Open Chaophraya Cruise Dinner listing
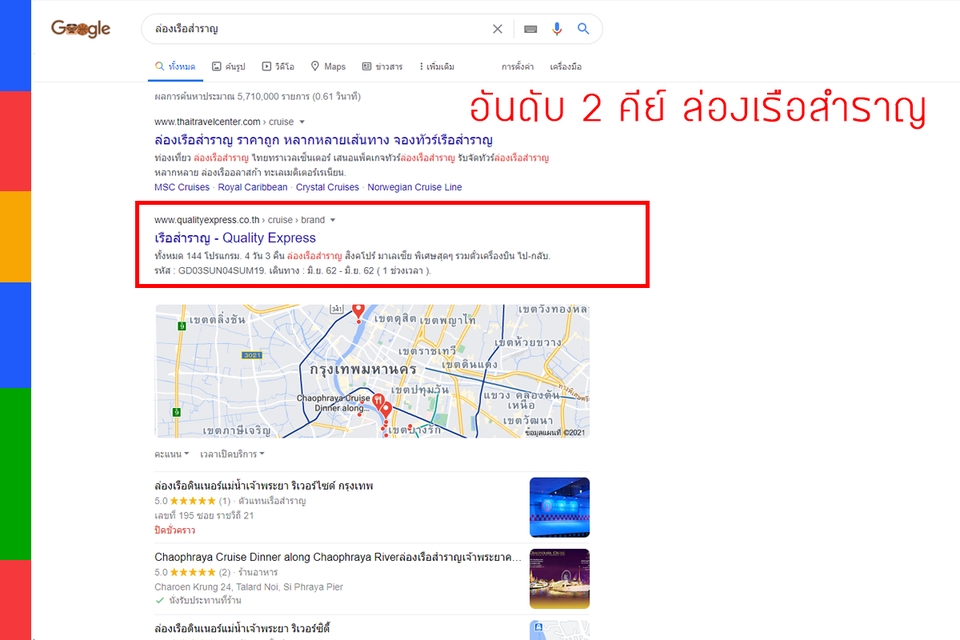The height and width of the screenshot is (640, 960). point(338,557)
